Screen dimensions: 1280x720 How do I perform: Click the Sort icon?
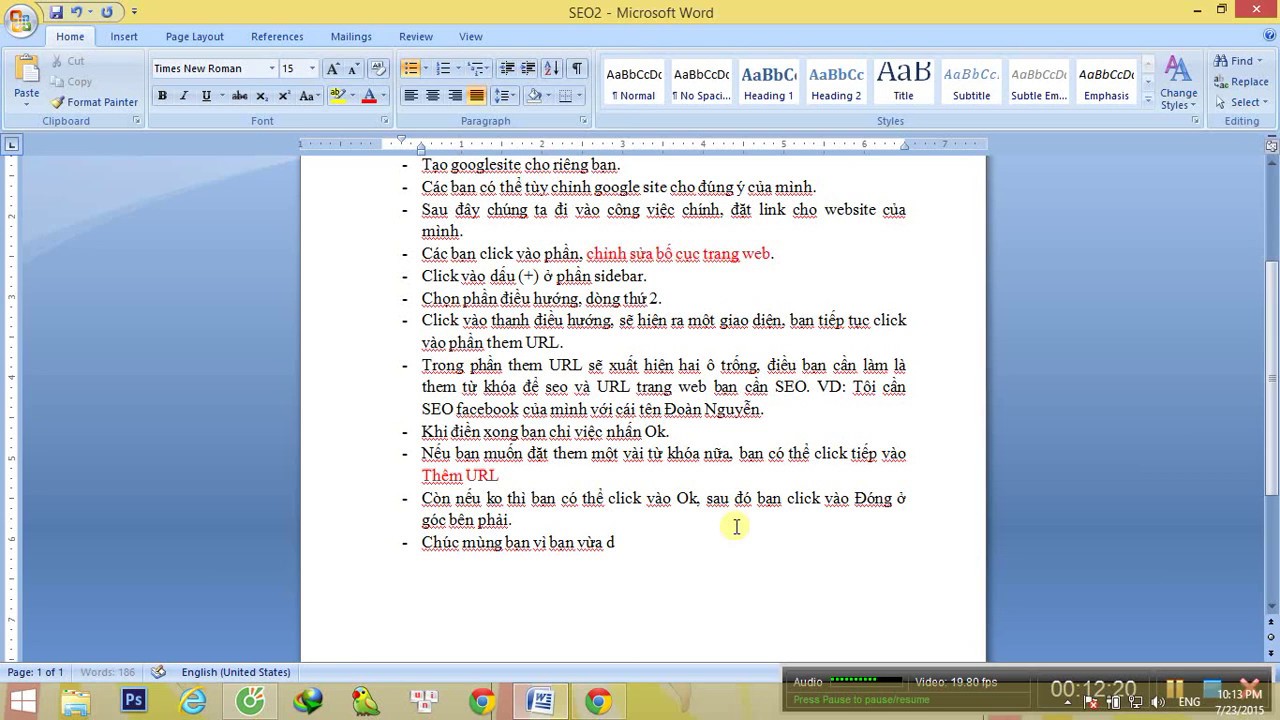point(552,68)
